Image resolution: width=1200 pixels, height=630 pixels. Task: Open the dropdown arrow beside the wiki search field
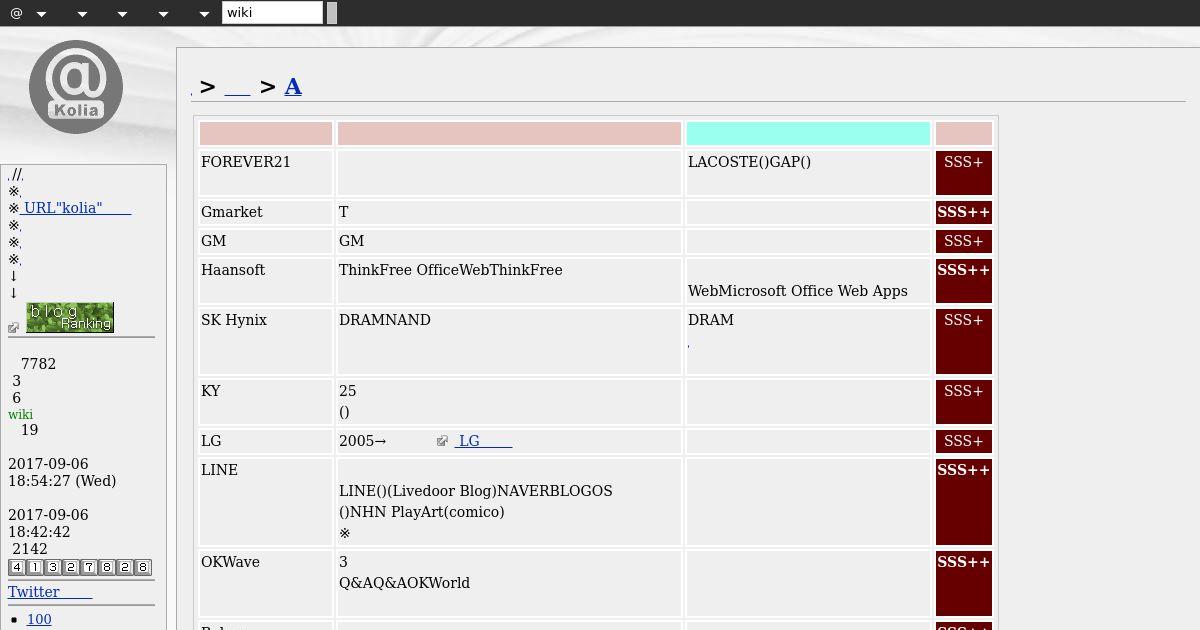click(x=204, y=14)
